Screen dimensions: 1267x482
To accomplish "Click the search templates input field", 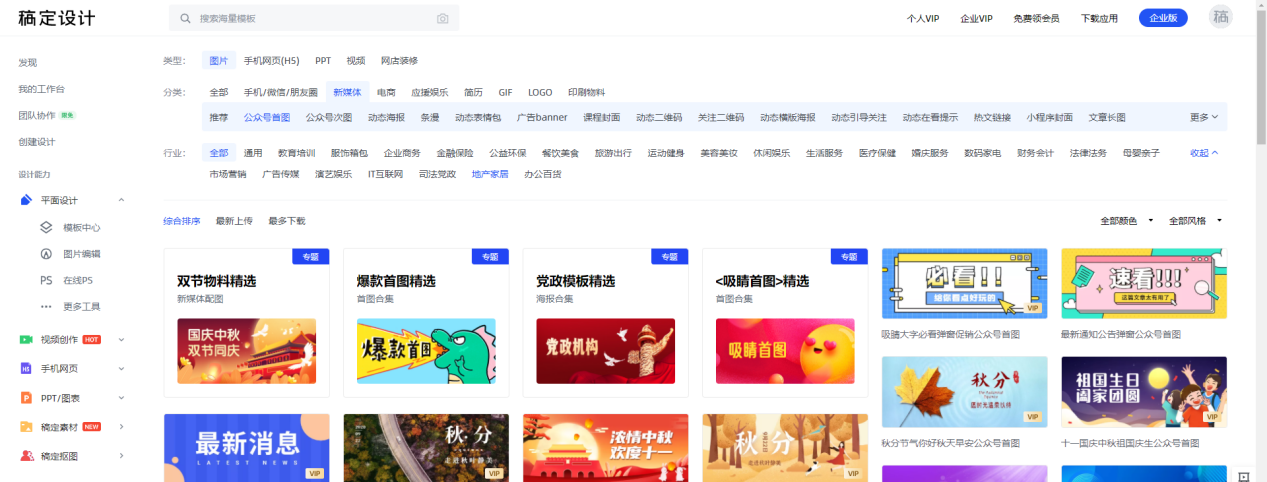I will point(314,18).
